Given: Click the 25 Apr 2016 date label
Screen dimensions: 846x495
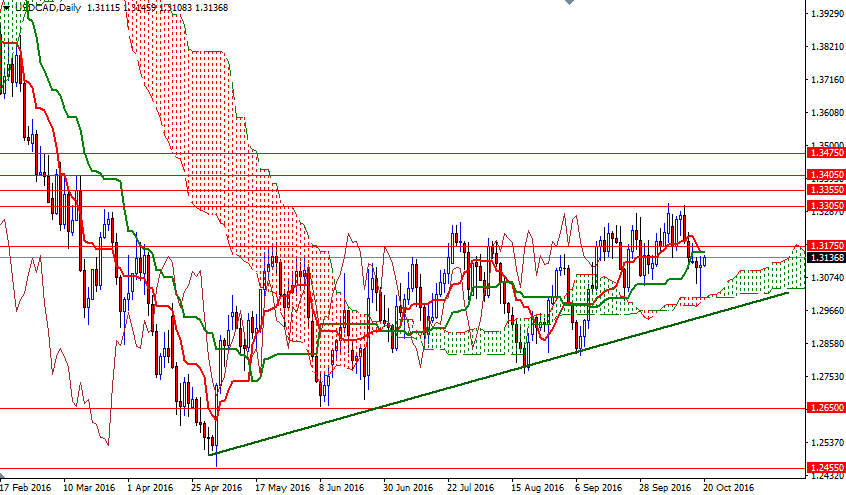Looking at the screenshot, I should [x=217, y=488].
